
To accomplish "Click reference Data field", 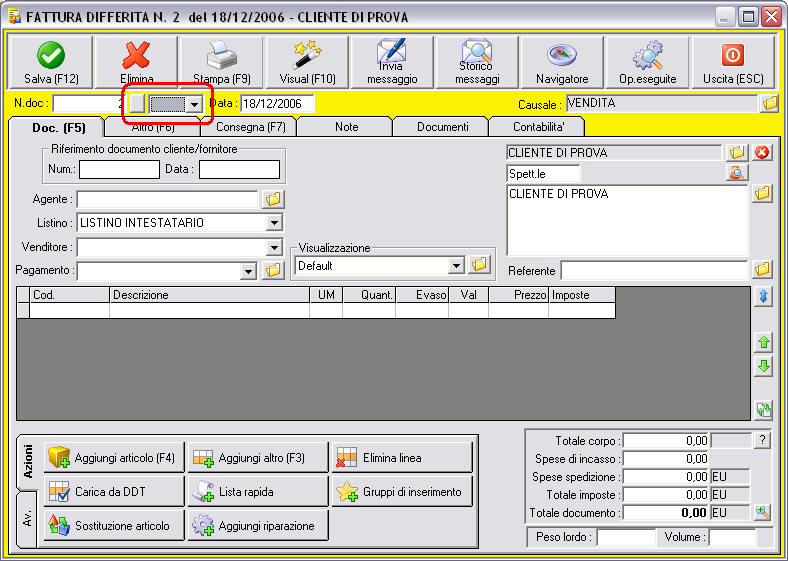I will [239, 169].
